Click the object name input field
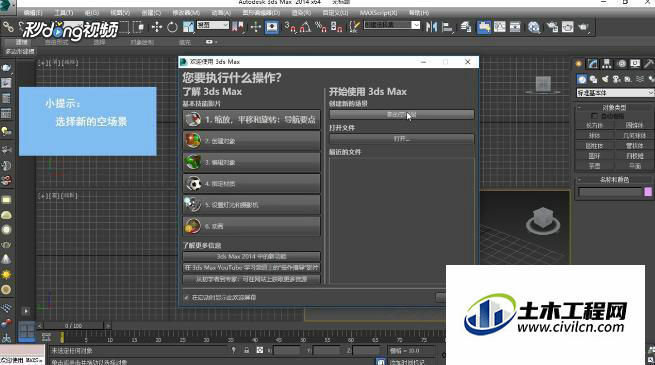The image size is (655, 365). click(609, 192)
